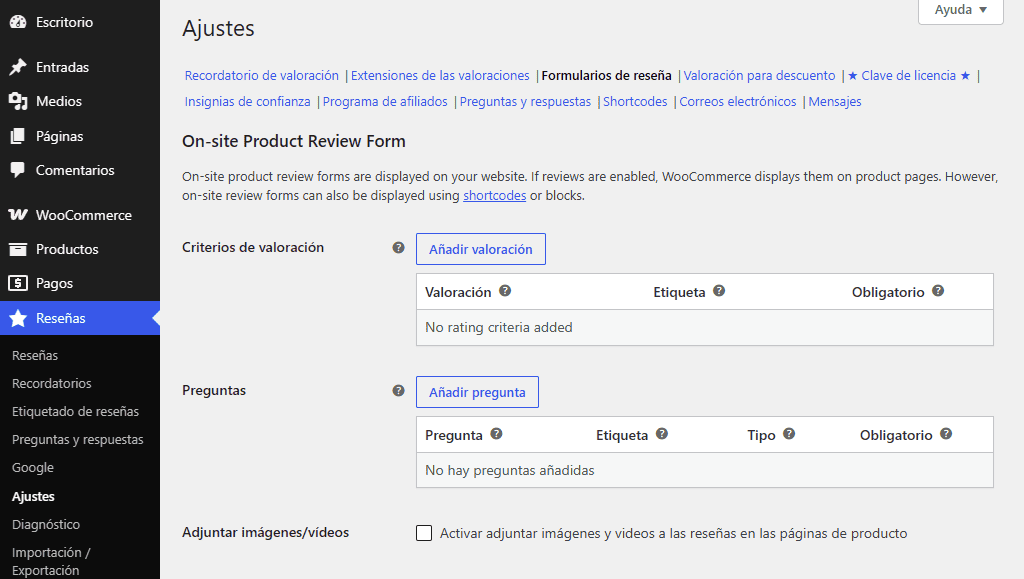The image size is (1024, 579).
Task: Expand the Ayuda help dropdown
Action: coord(961,10)
